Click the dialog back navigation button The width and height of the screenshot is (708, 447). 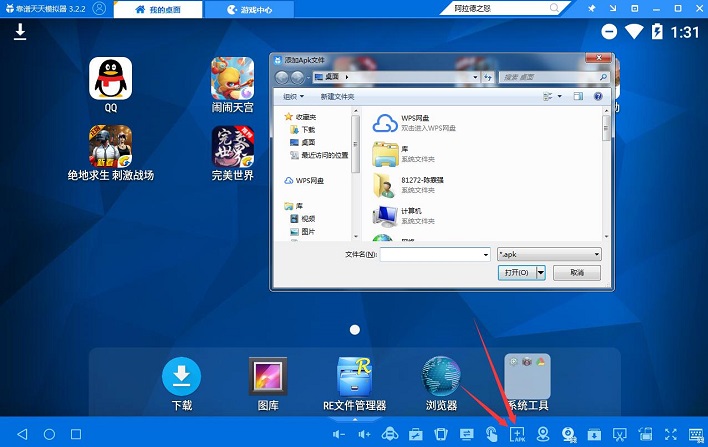(282, 77)
